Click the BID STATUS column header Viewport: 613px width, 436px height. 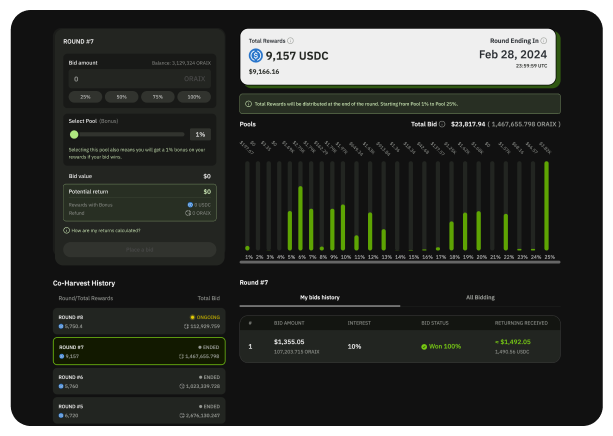point(435,323)
